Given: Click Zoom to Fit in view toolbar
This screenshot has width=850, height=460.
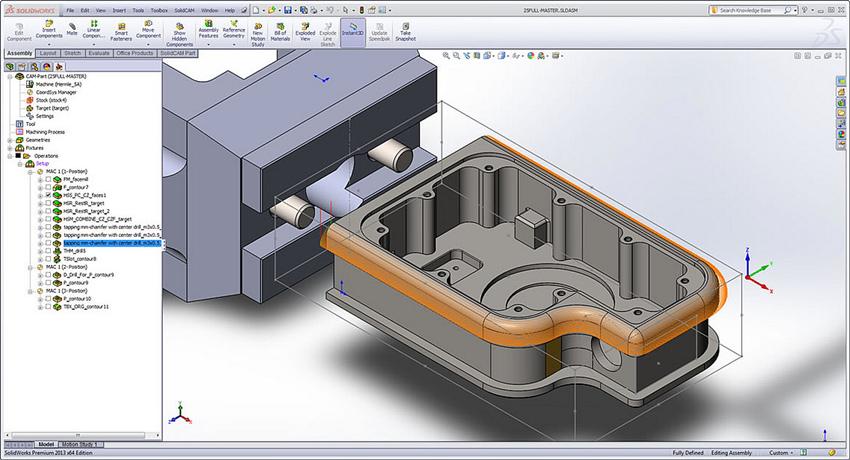Looking at the screenshot, I should tap(446, 55).
